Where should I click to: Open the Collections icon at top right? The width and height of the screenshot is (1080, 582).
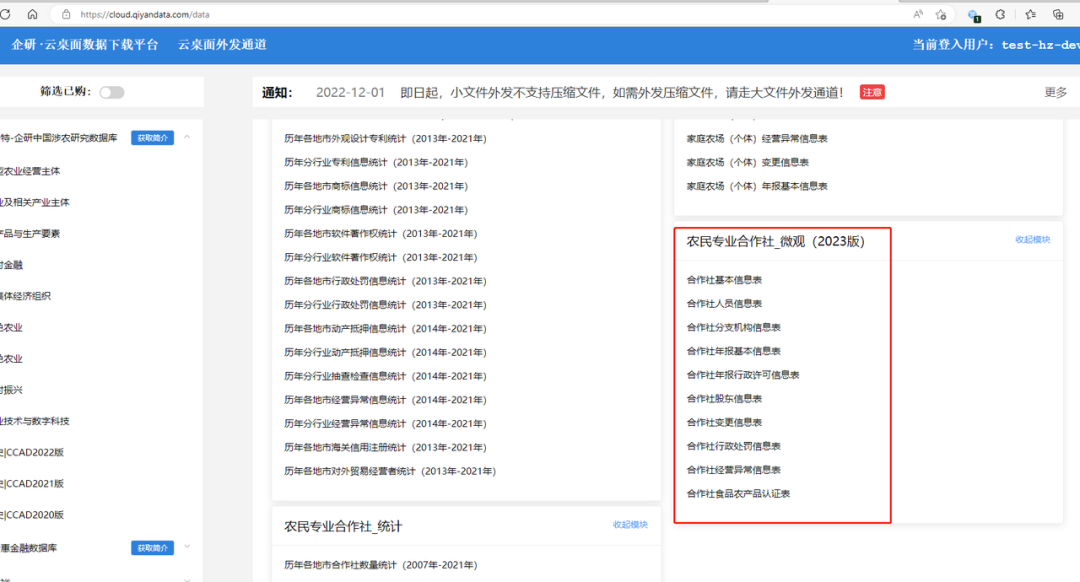(x=1058, y=14)
